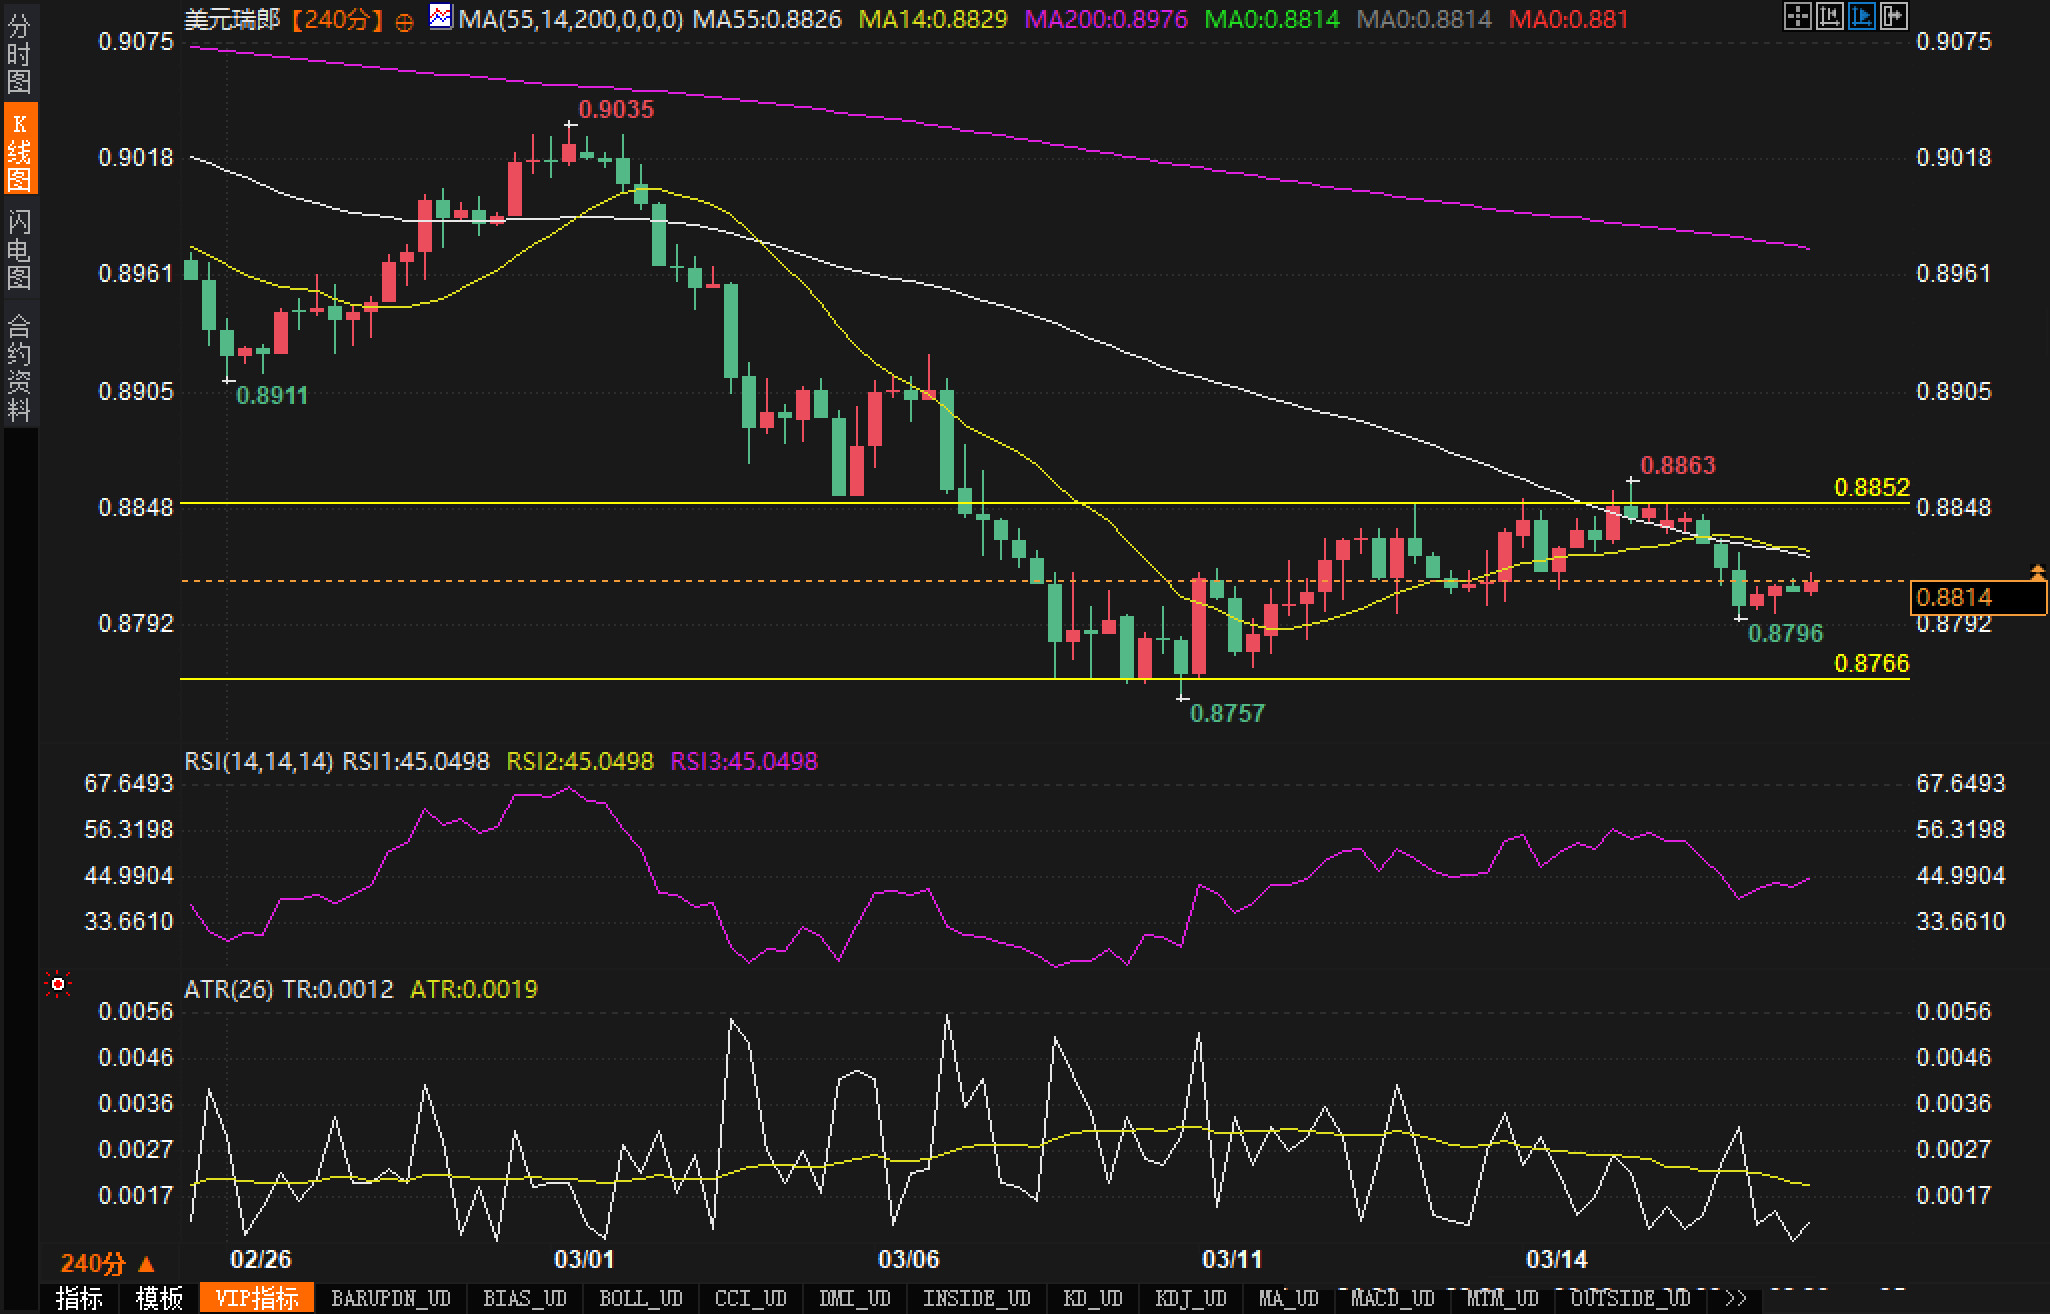The height and width of the screenshot is (1314, 2050).
Task: Open the 合约资料 side tab
Action: pyautogui.click(x=19, y=365)
